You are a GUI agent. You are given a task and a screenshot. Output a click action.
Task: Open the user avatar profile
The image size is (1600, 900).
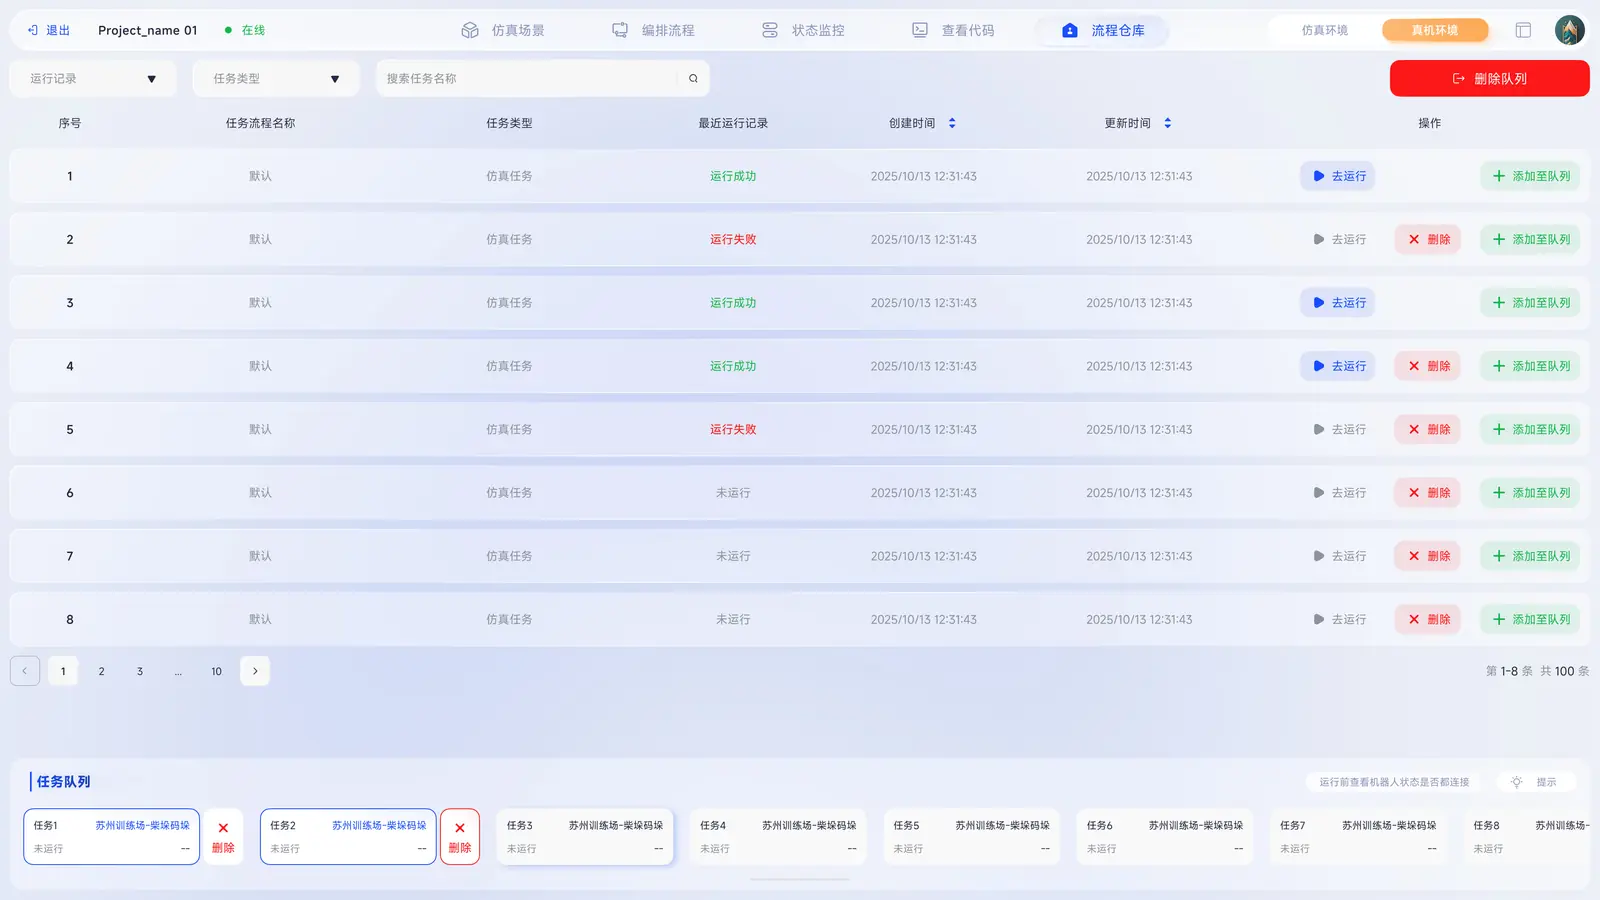1569,30
